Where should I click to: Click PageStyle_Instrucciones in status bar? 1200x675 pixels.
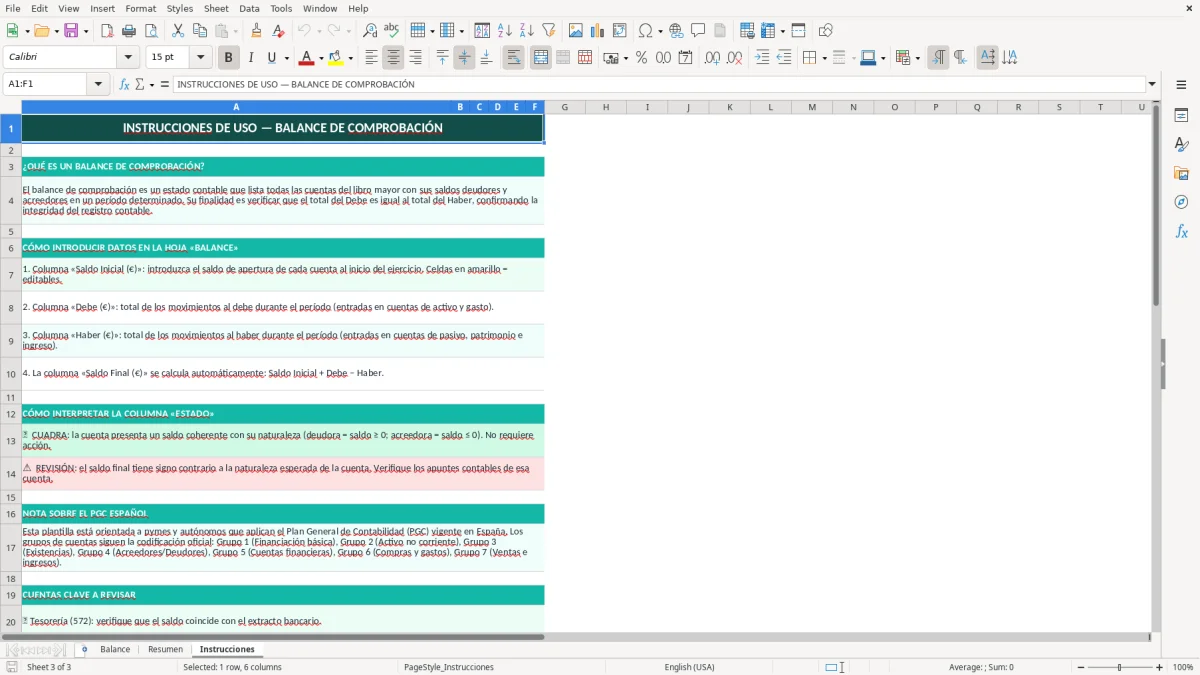tap(449, 667)
